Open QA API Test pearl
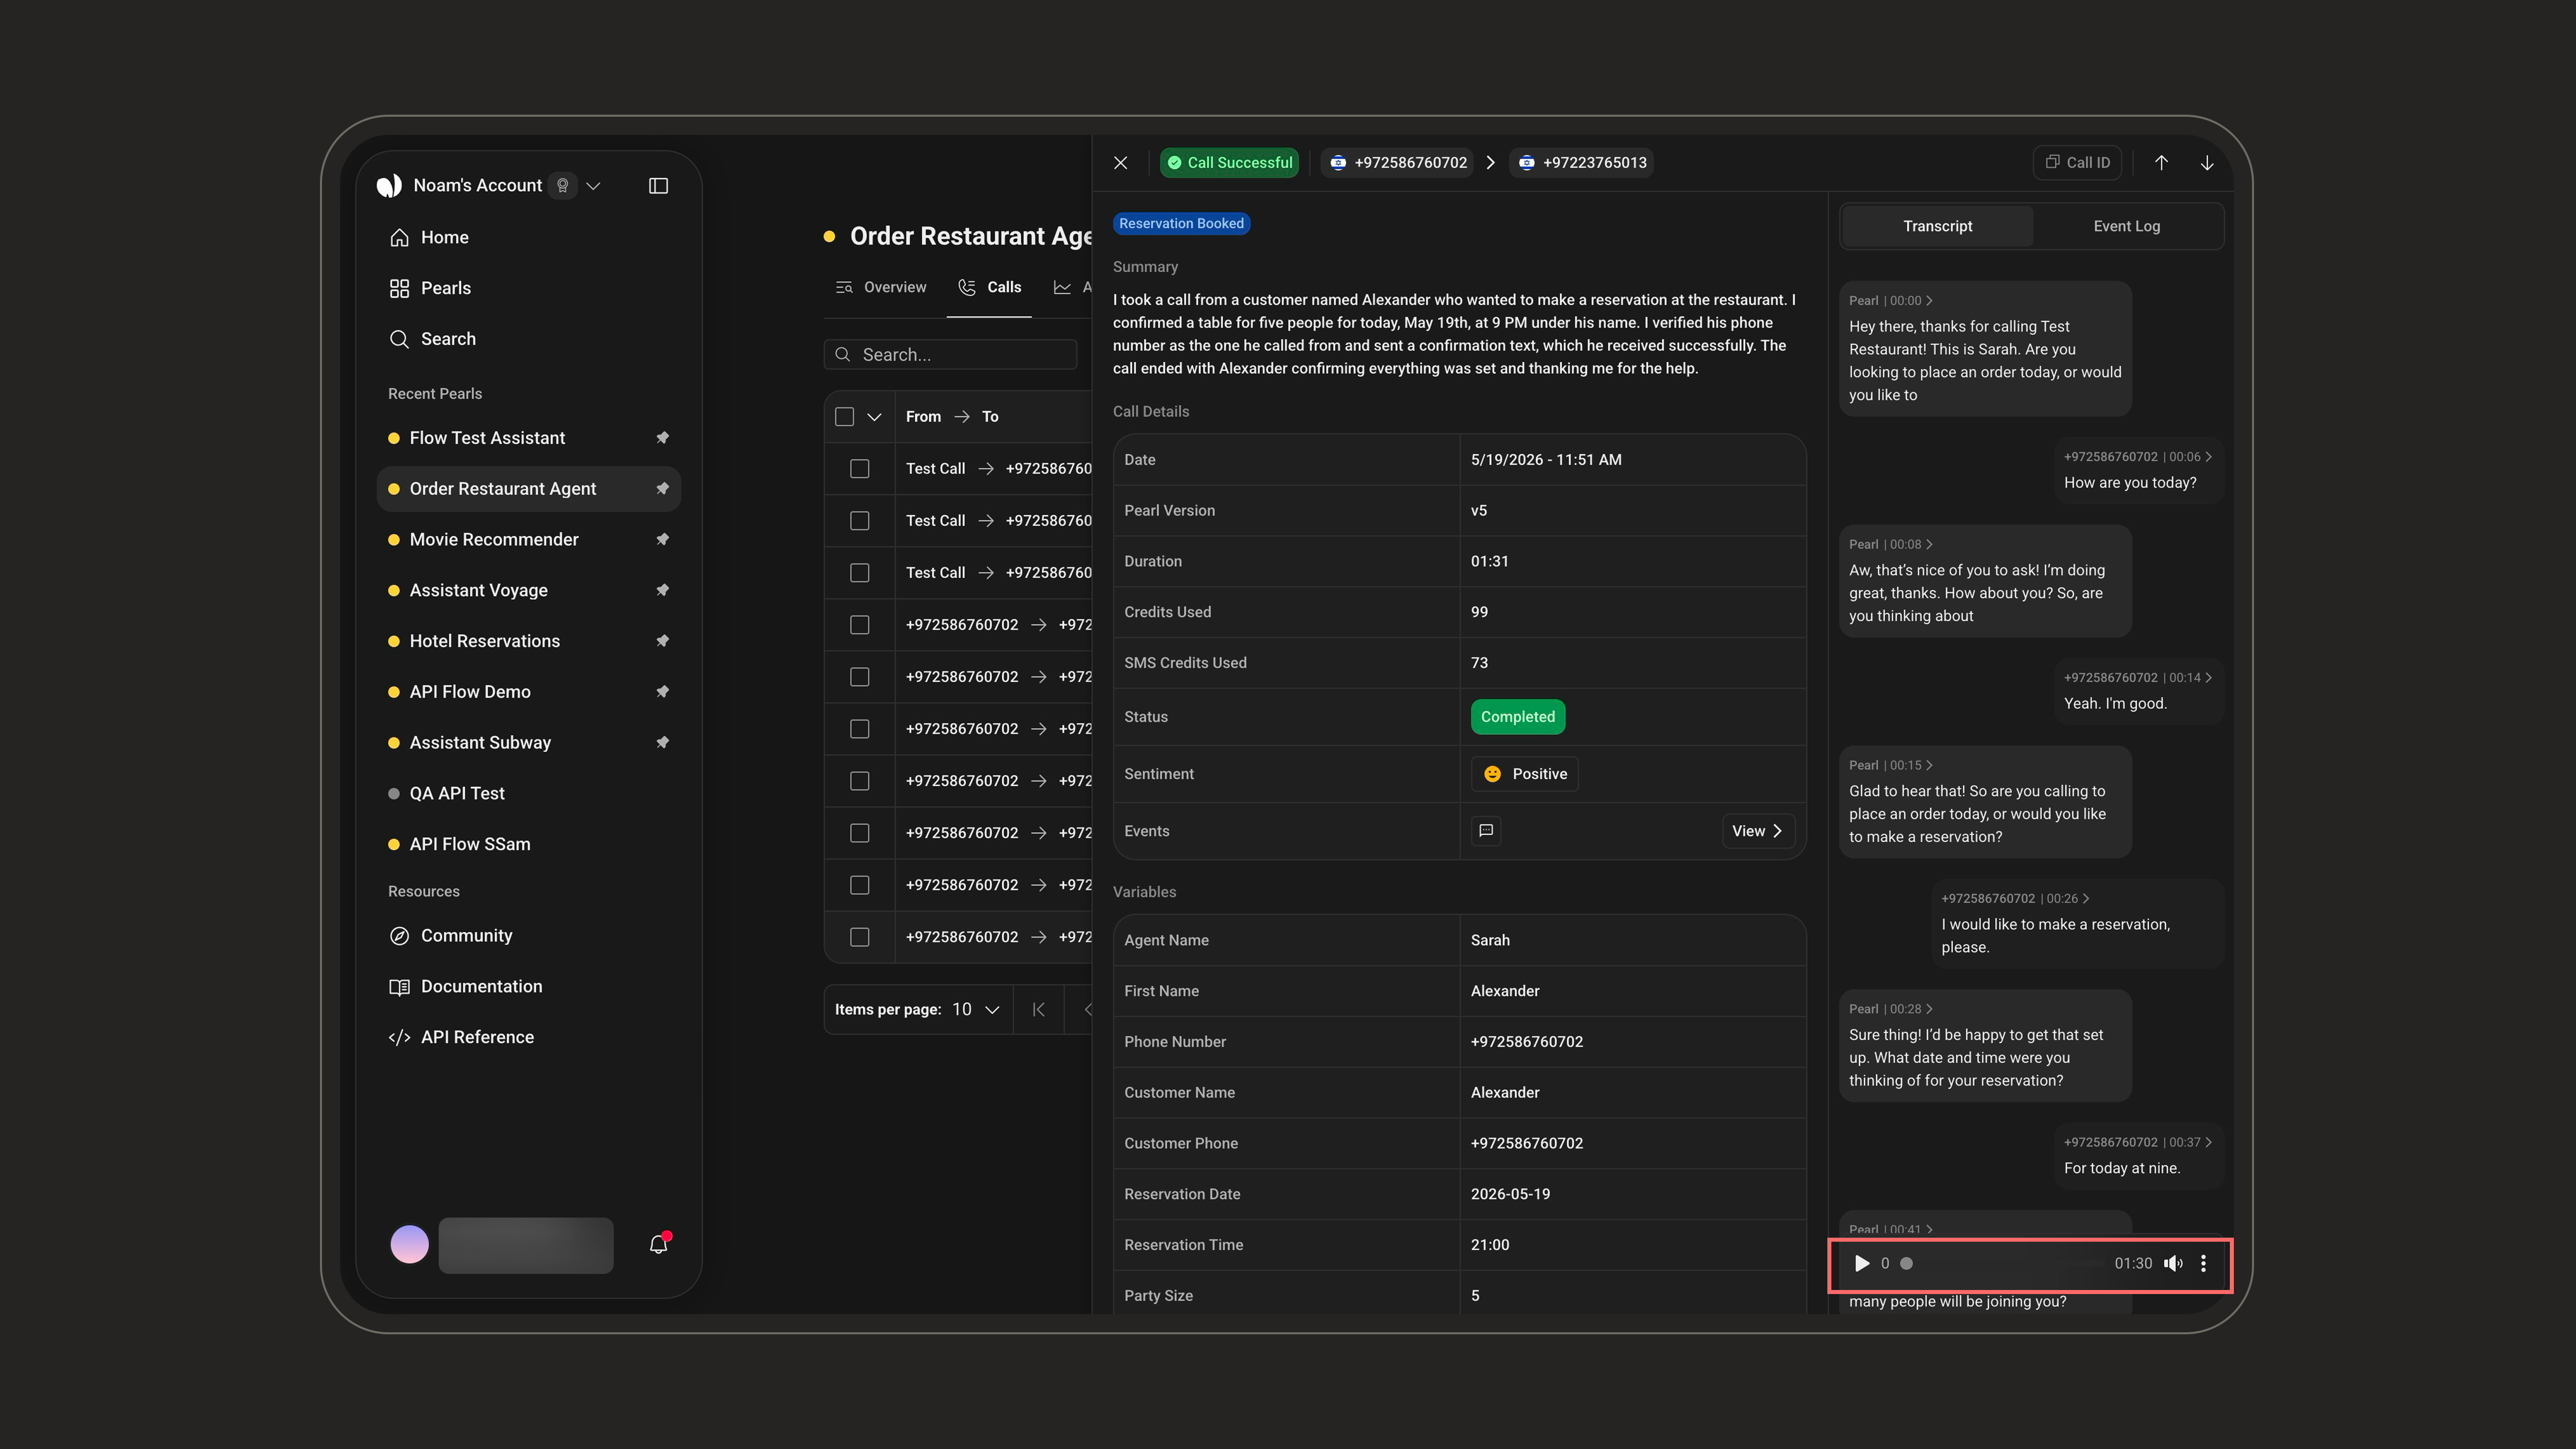Viewport: 2576px width, 1449px height. click(528, 794)
